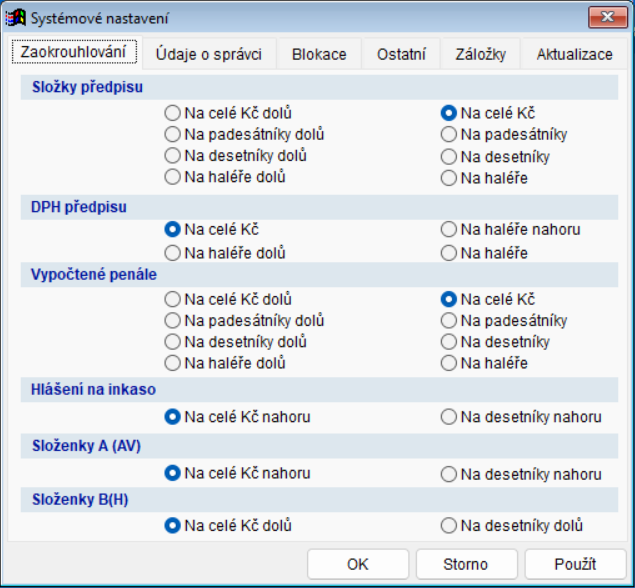
Task: Choose Na desetníky dolů under Vypočtené penále
Action: [174, 342]
